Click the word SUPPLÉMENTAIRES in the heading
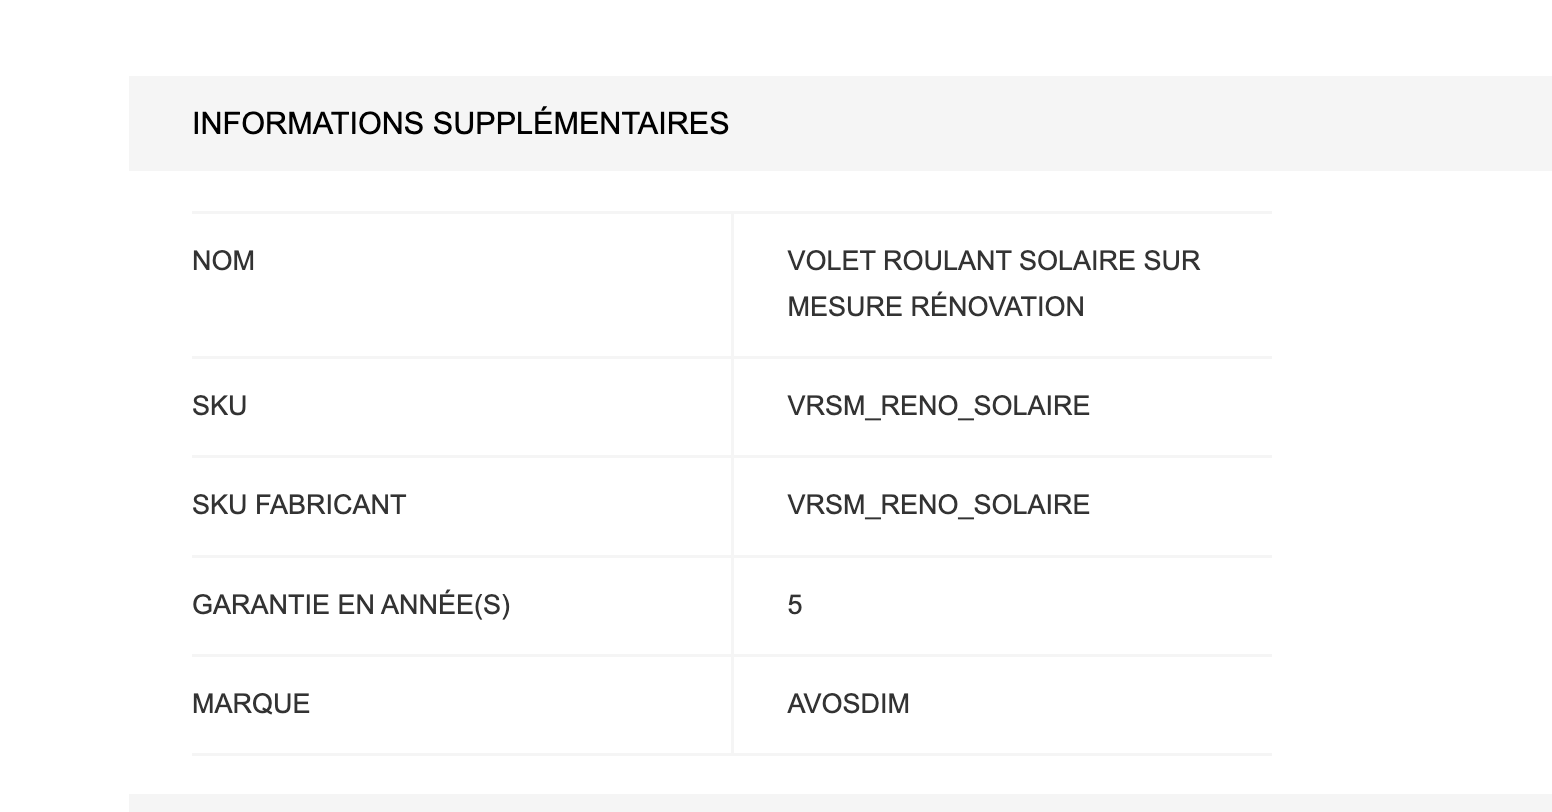The height and width of the screenshot is (812, 1552). 580,124
